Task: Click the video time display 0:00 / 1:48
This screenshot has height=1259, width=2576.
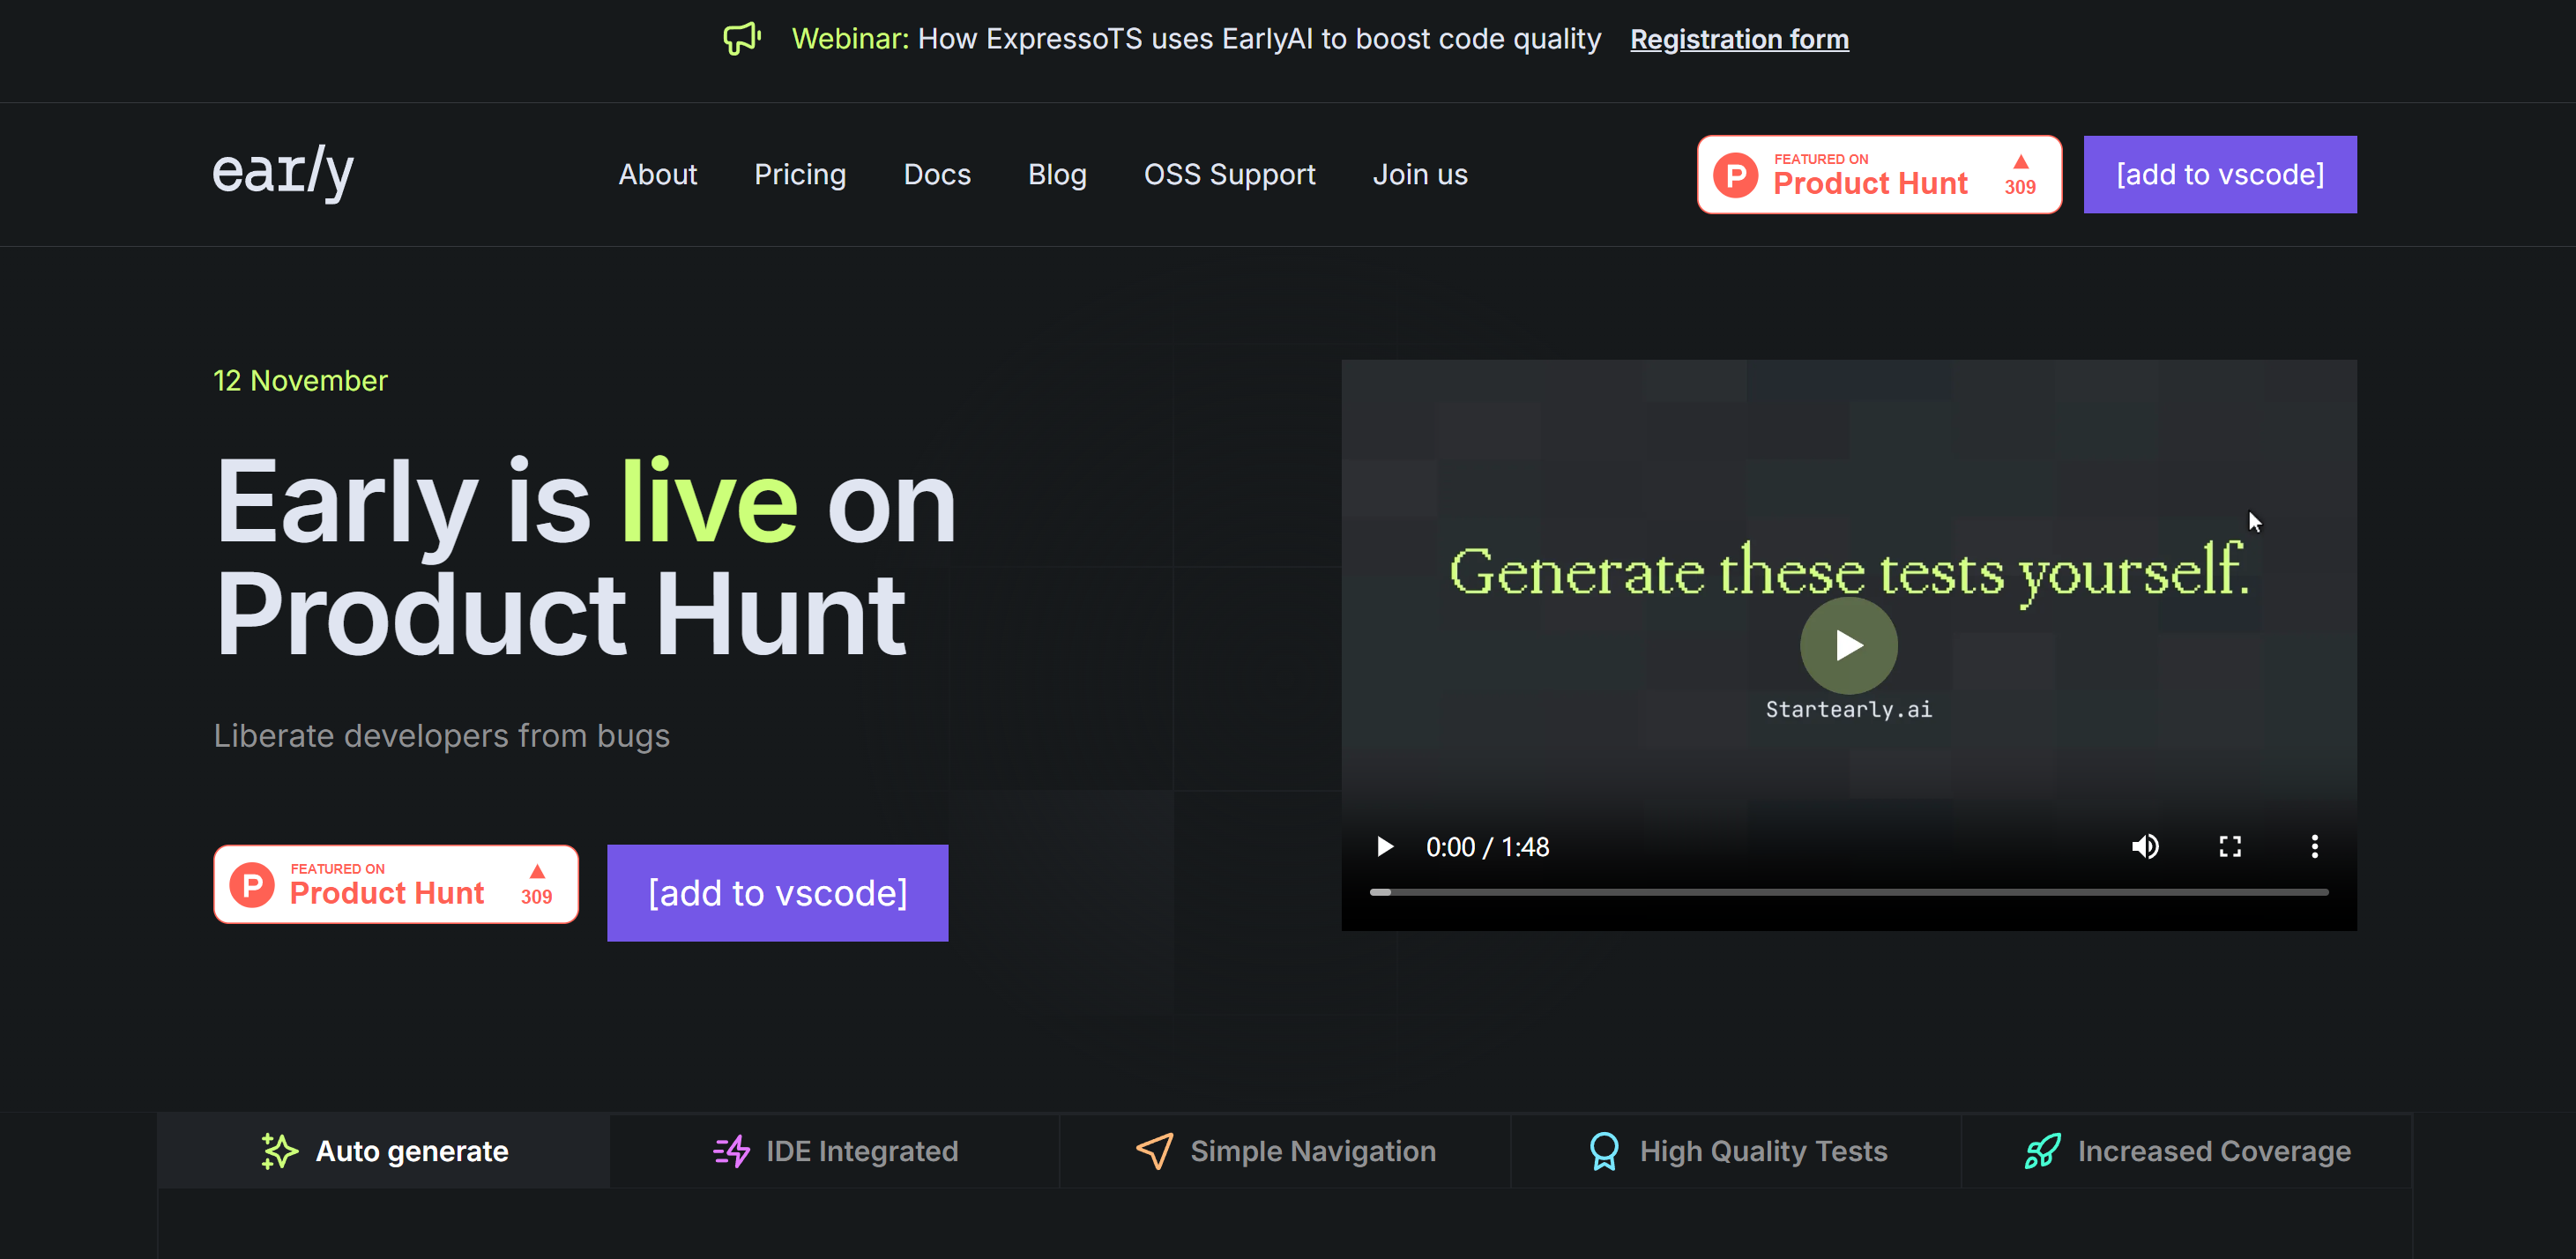Action: click(x=1487, y=847)
